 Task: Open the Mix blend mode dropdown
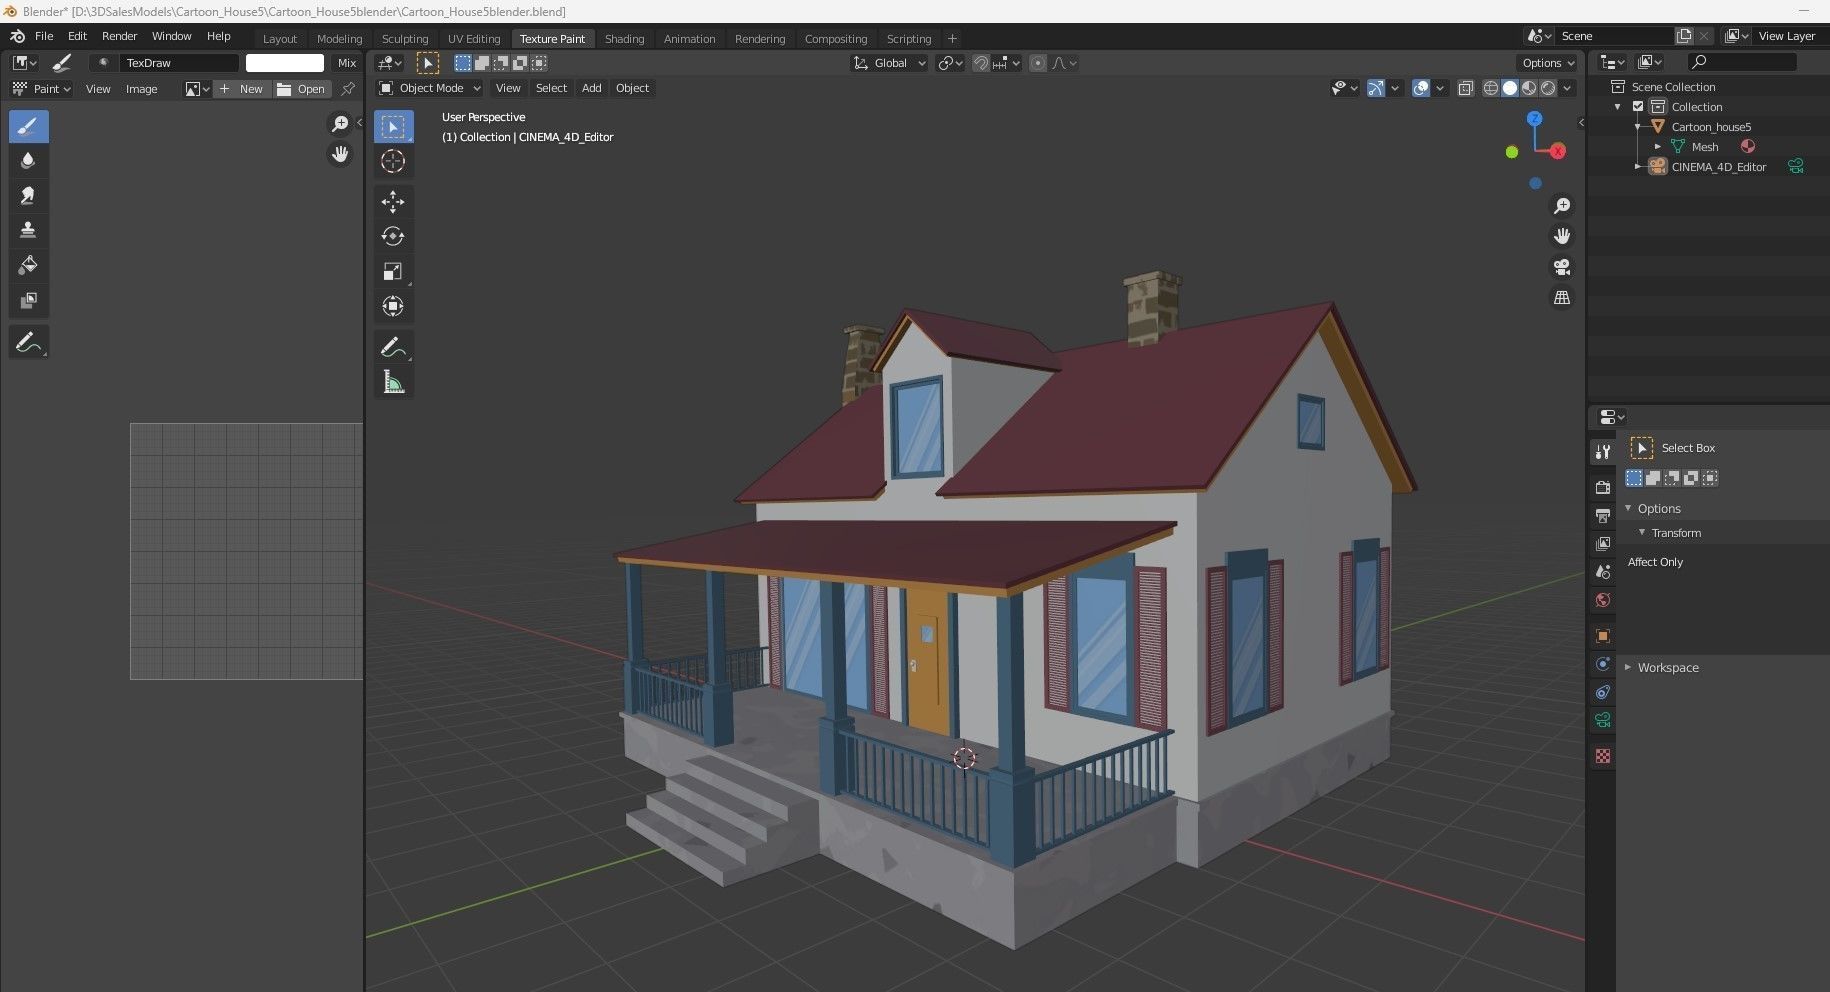point(347,63)
